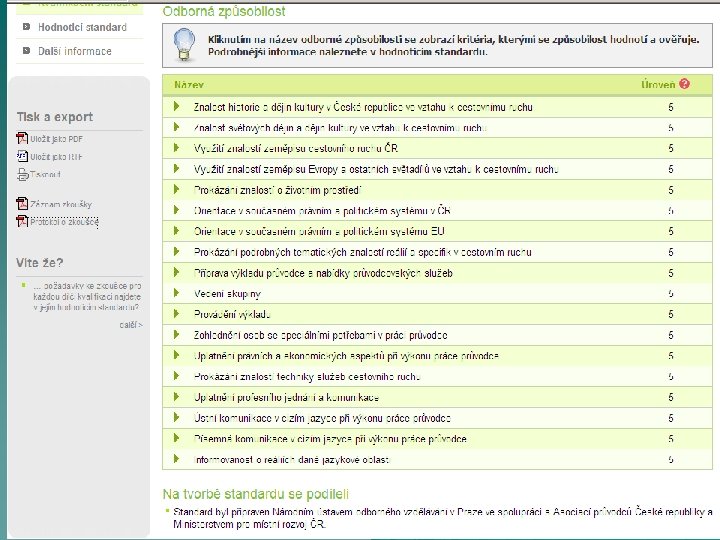This screenshot has width=720, height=540.
Task: Follow the další link under Víte že
Action: point(131,325)
